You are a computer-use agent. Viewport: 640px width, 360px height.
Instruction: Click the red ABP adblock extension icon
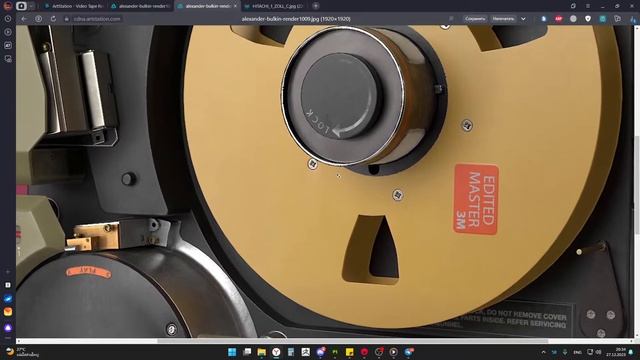(x=558, y=19)
